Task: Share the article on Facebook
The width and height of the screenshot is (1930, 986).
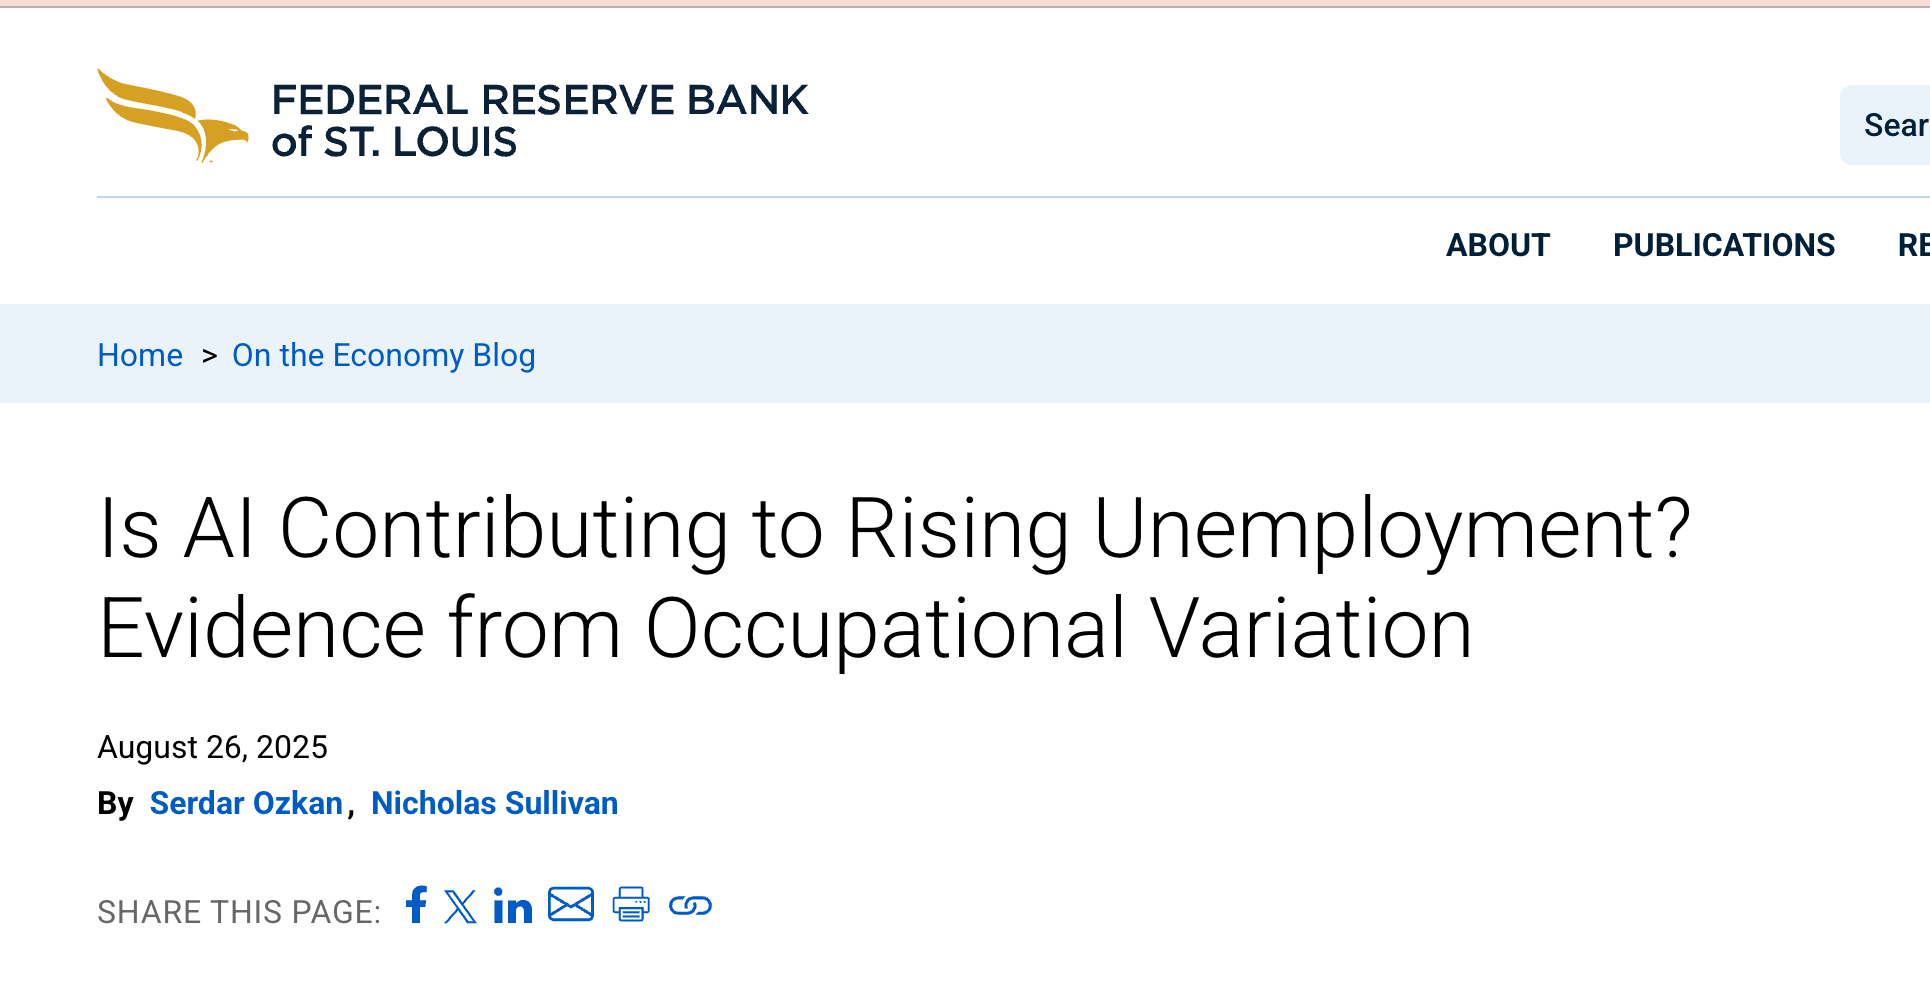Action: [416, 905]
